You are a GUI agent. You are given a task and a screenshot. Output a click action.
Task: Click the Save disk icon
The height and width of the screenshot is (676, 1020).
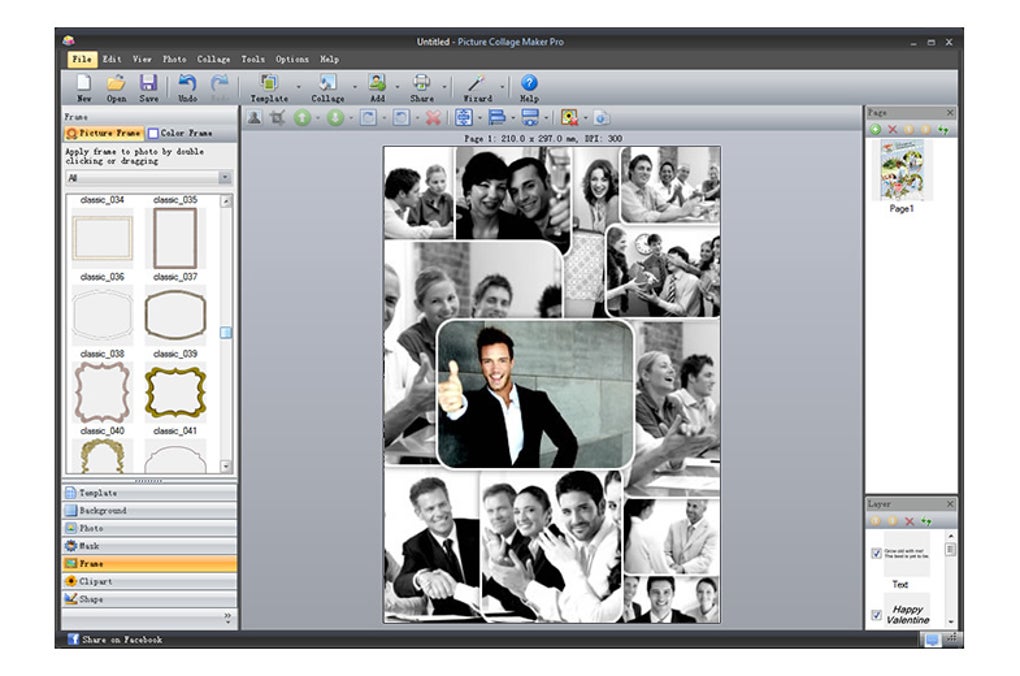148,84
